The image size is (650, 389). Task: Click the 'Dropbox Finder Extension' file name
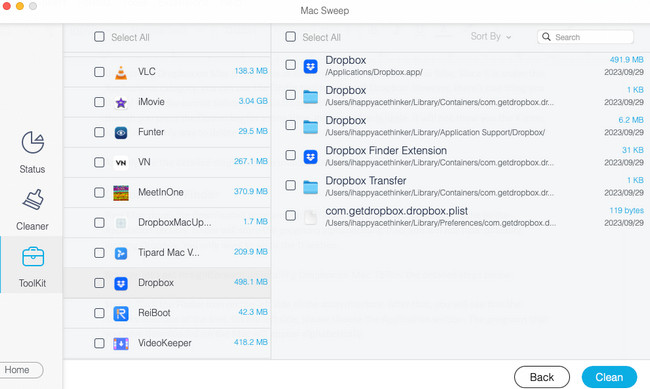[x=386, y=151]
